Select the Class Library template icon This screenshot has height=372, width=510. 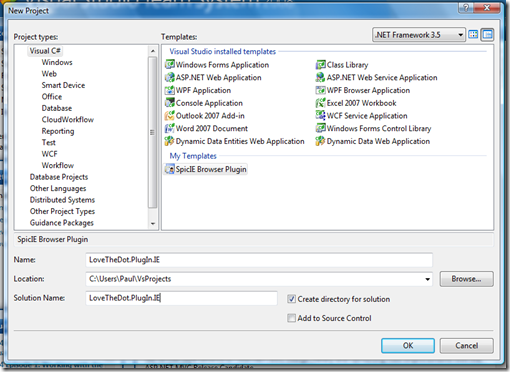tap(321, 64)
